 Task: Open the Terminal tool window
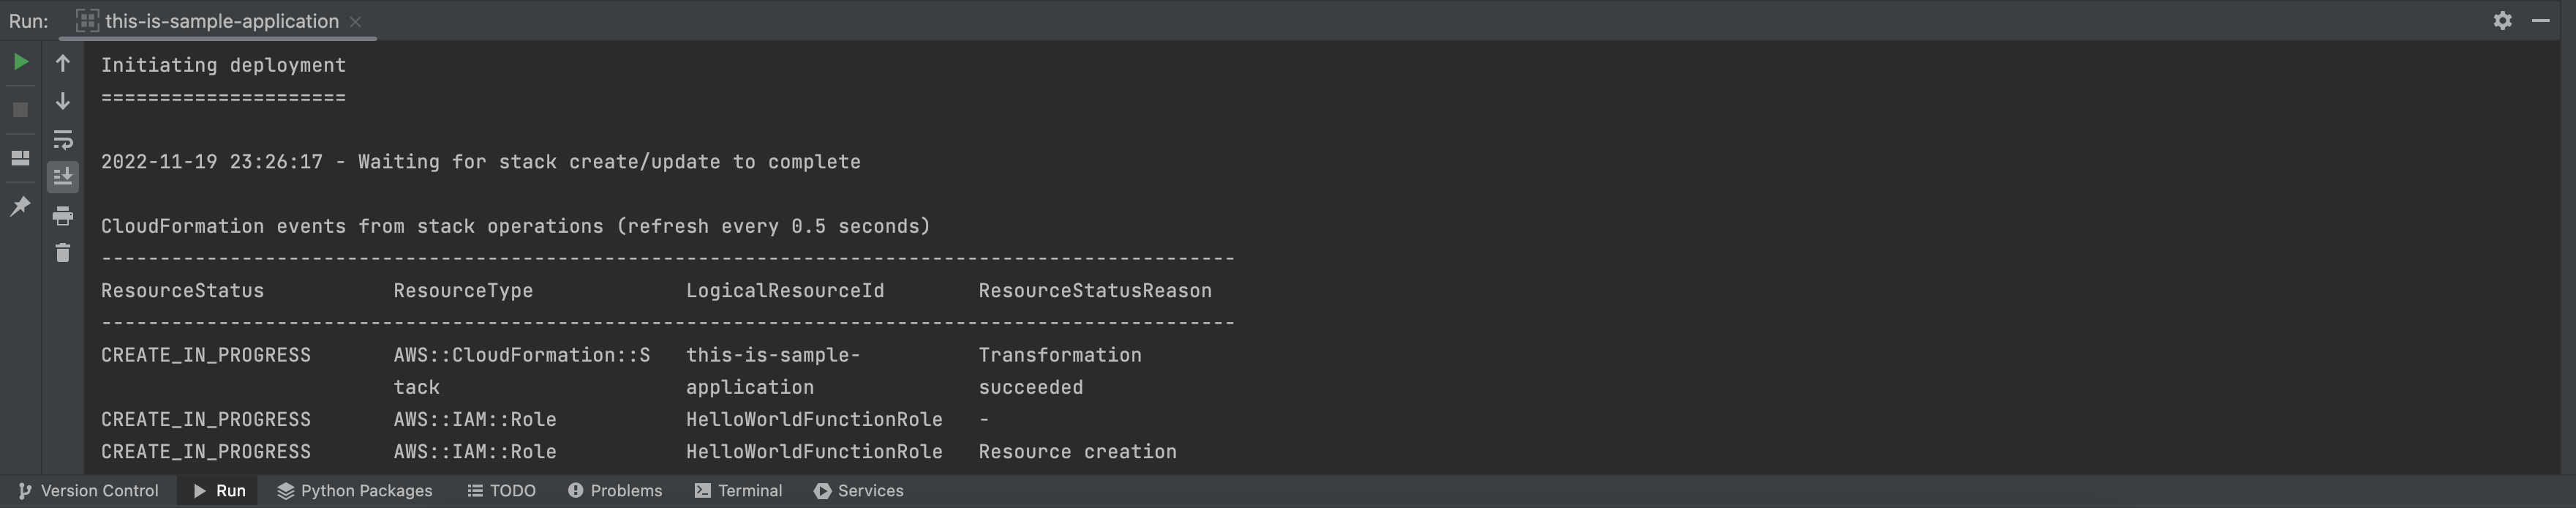739,491
